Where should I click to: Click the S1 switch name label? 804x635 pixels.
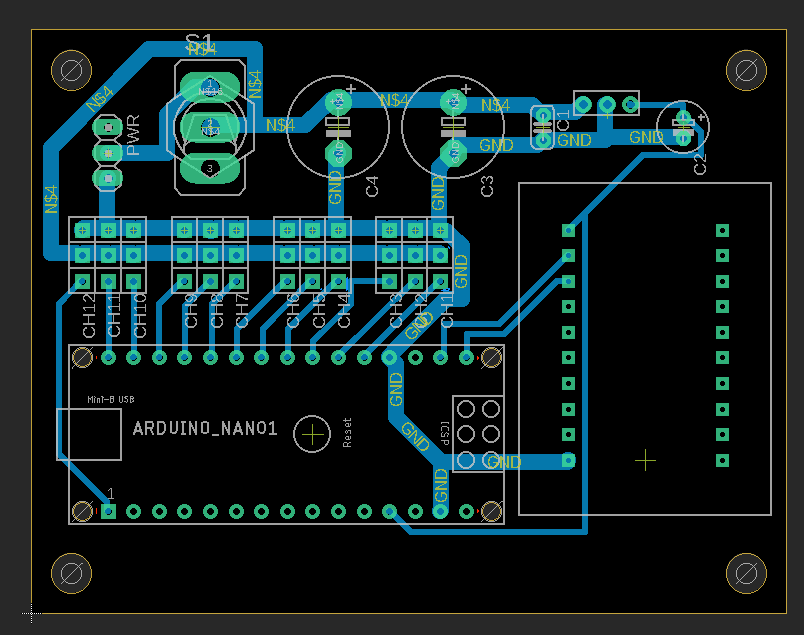[x=199, y=42]
